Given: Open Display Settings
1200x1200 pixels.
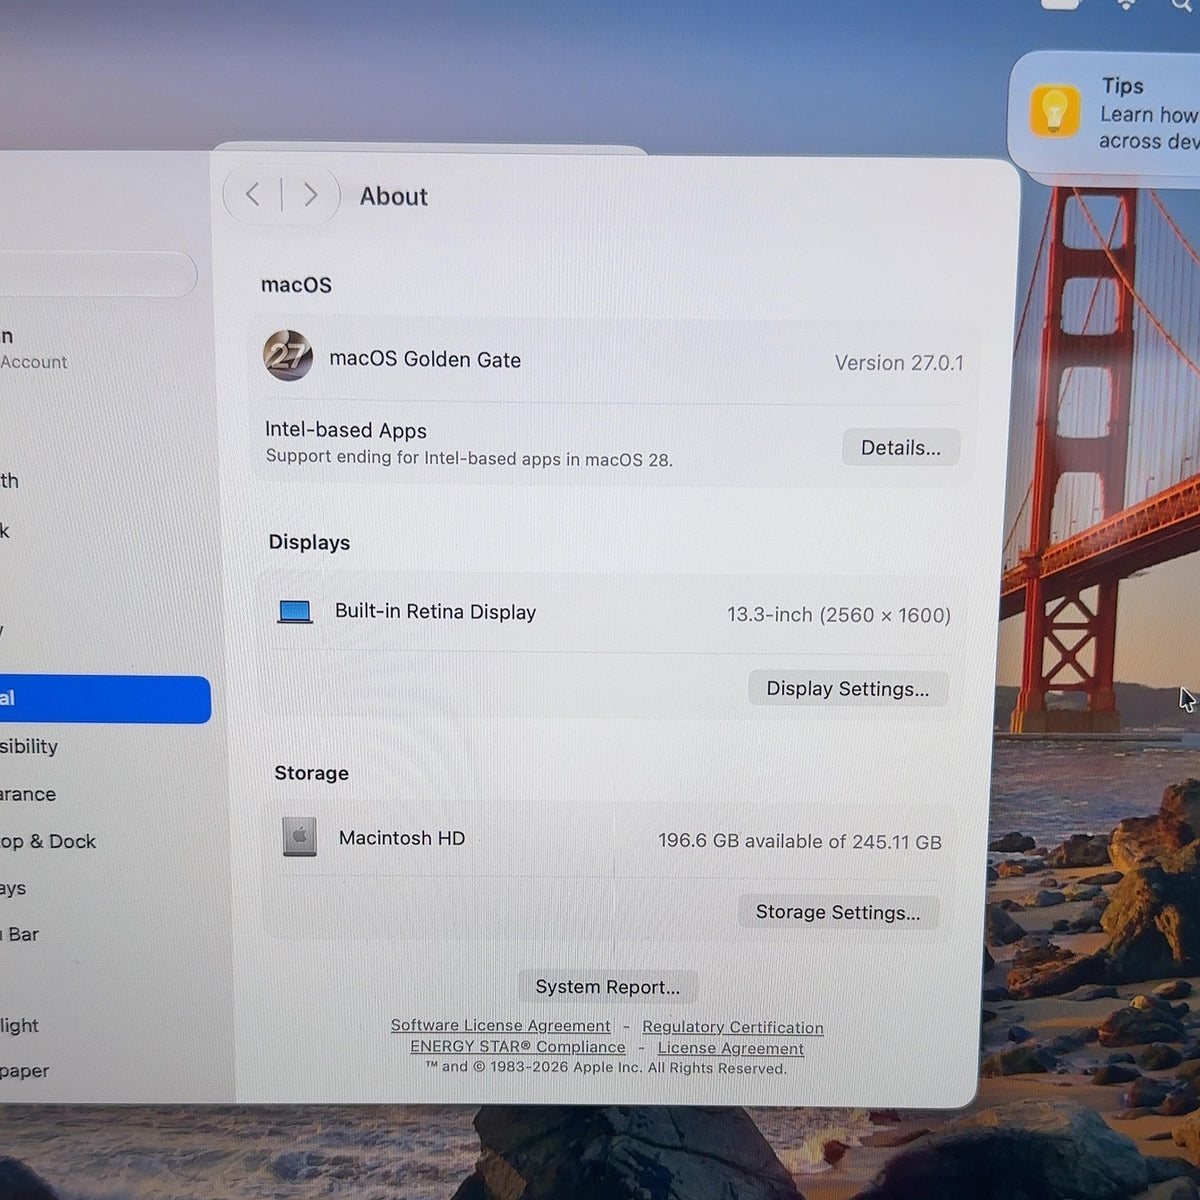Looking at the screenshot, I should coord(848,688).
